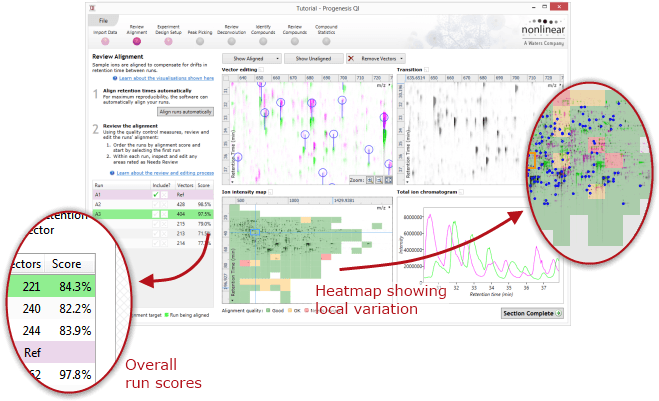Click the exclude X box for run A2
The image size is (659, 401).
coord(164,204)
